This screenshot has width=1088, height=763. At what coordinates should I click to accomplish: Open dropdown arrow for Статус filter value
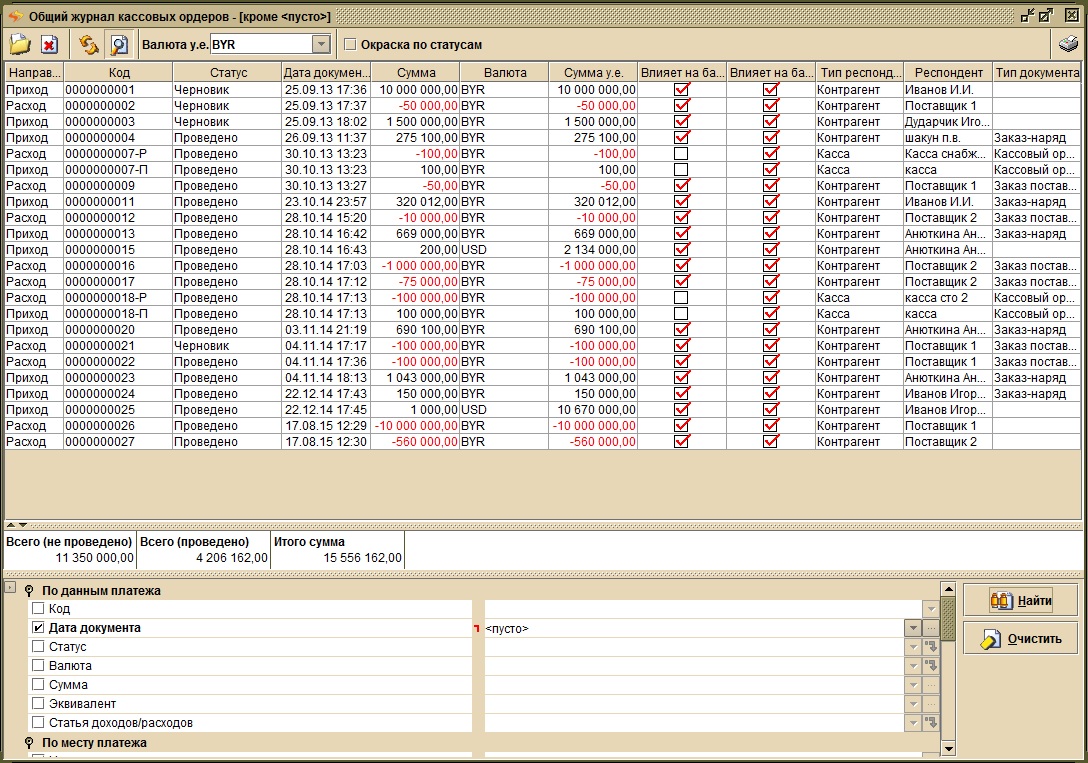pyautogui.click(x=913, y=646)
